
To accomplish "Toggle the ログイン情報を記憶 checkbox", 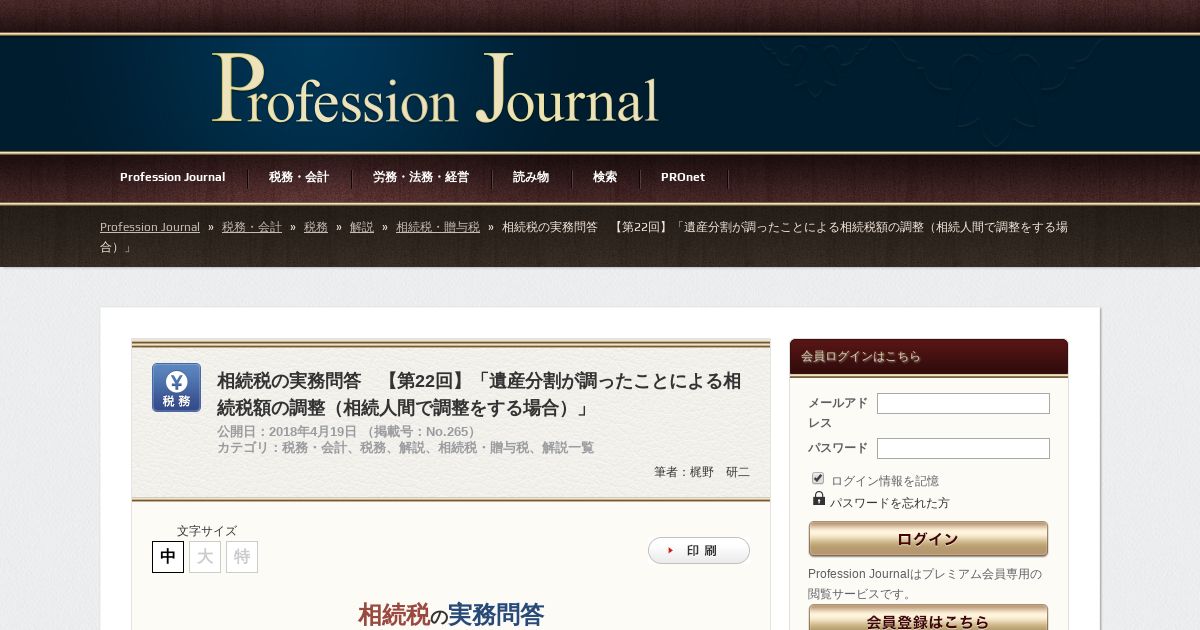I will click(x=818, y=479).
